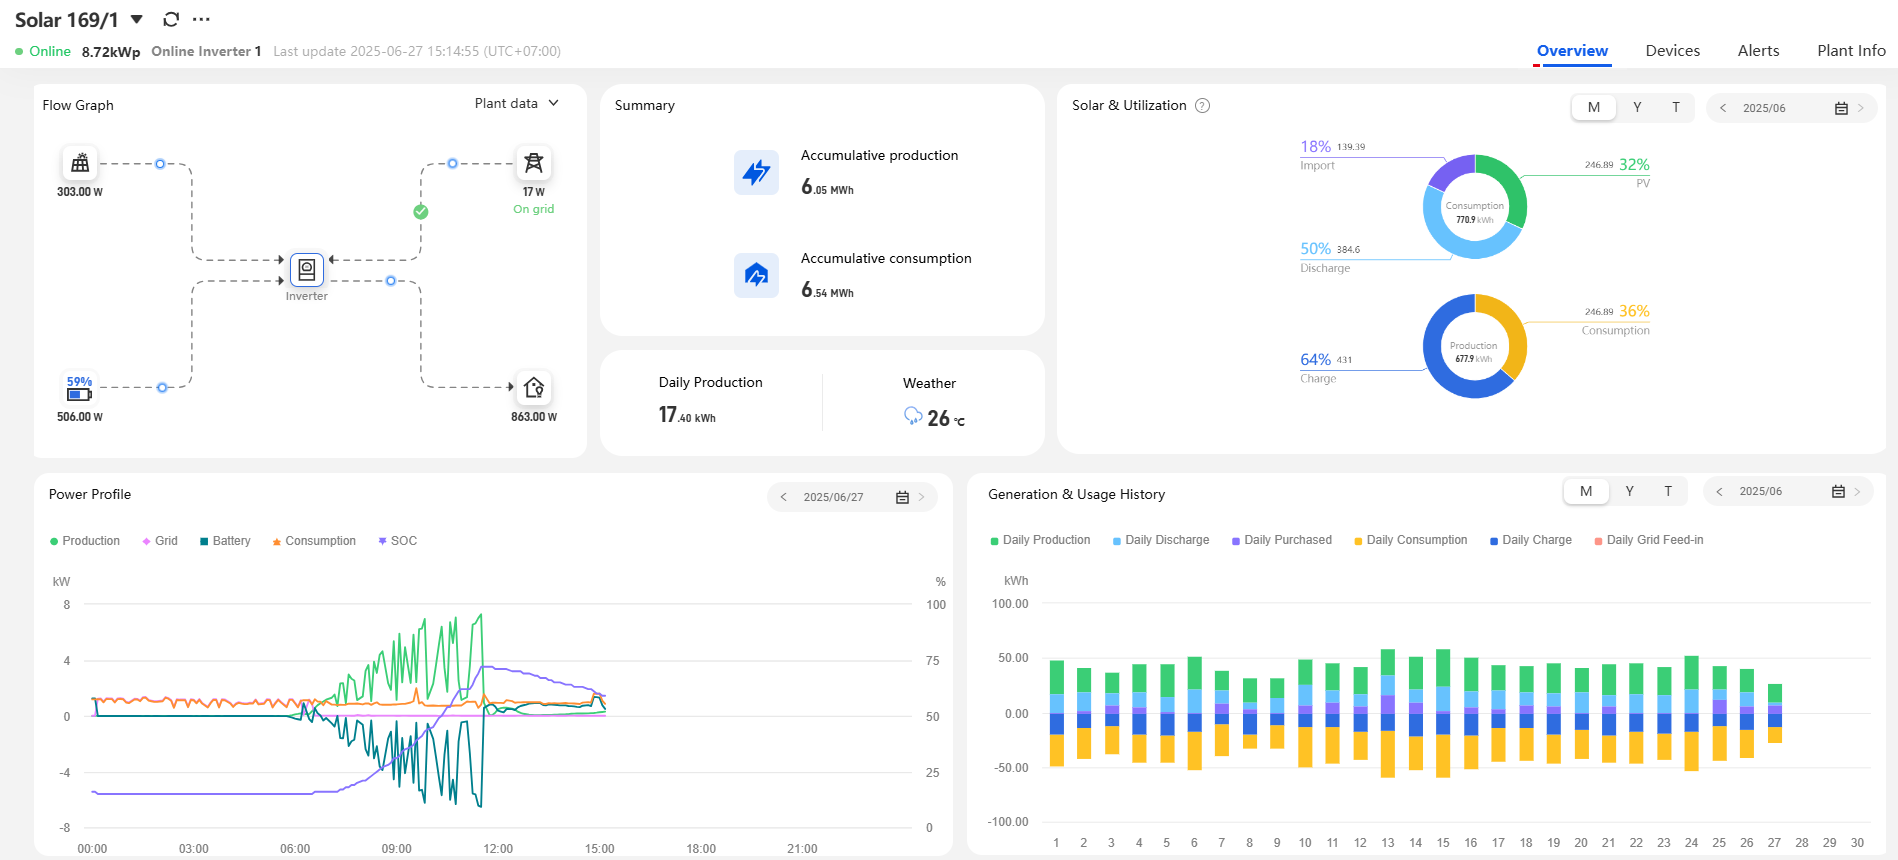The image size is (1898, 860).
Task: Click the solar panel icon in Flow Graph
Action: [80, 163]
